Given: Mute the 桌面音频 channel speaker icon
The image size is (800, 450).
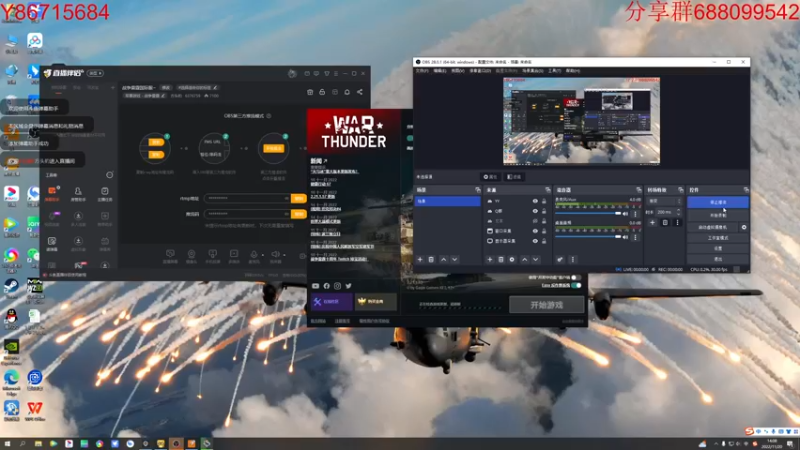Looking at the screenshot, I should click(626, 237).
